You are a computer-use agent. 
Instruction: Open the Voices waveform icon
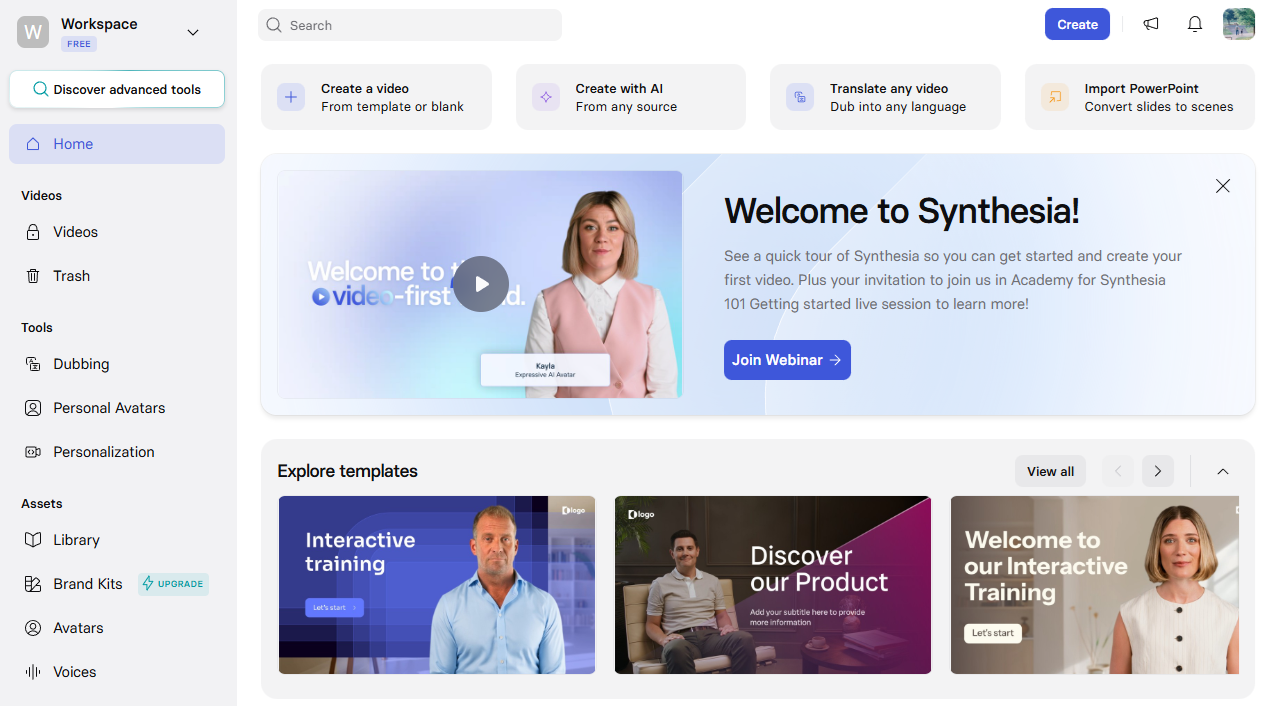tap(33, 672)
